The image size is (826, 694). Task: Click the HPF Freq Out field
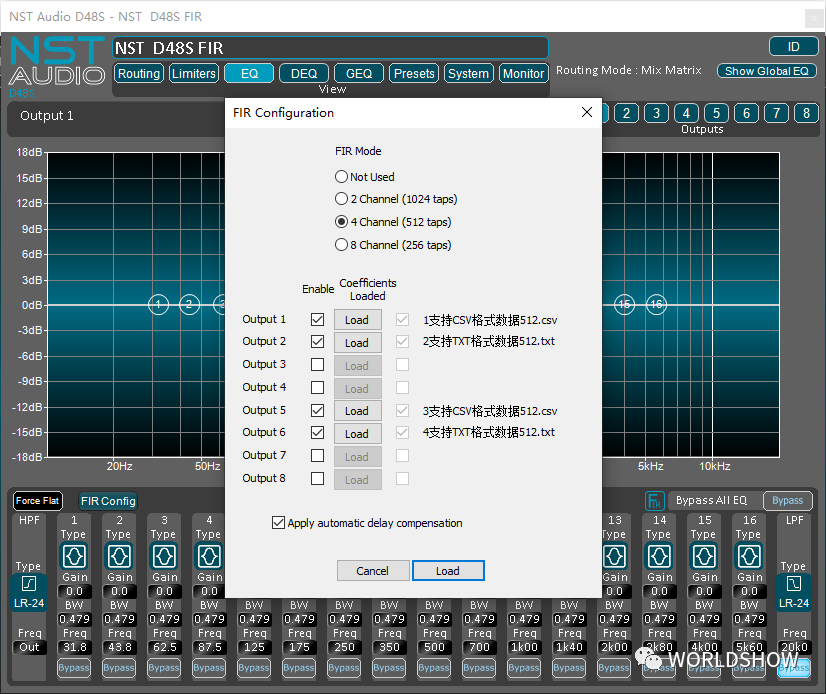pyautogui.click(x=29, y=647)
